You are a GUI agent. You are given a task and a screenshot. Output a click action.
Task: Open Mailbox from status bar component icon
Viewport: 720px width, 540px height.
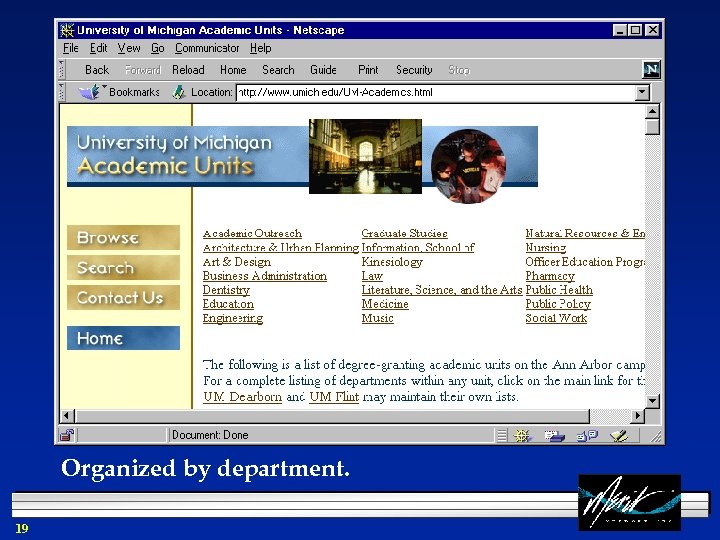(x=554, y=435)
